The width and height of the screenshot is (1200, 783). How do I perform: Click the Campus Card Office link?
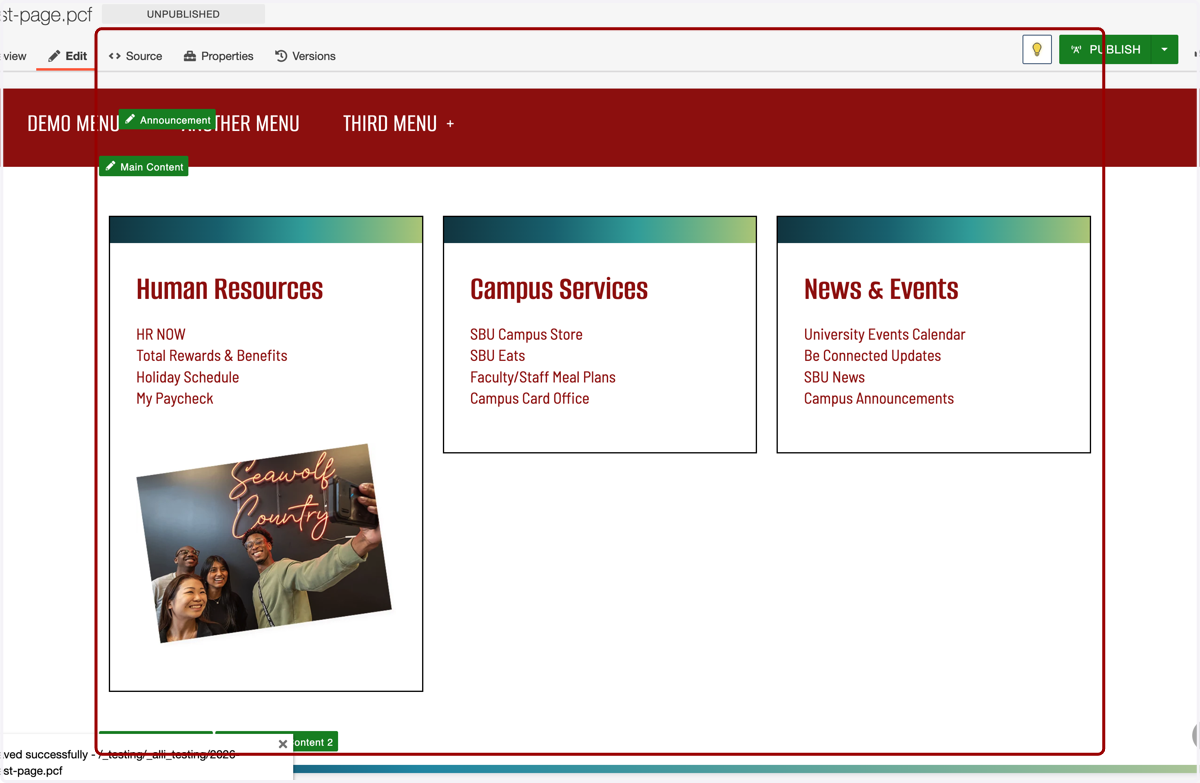[530, 398]
